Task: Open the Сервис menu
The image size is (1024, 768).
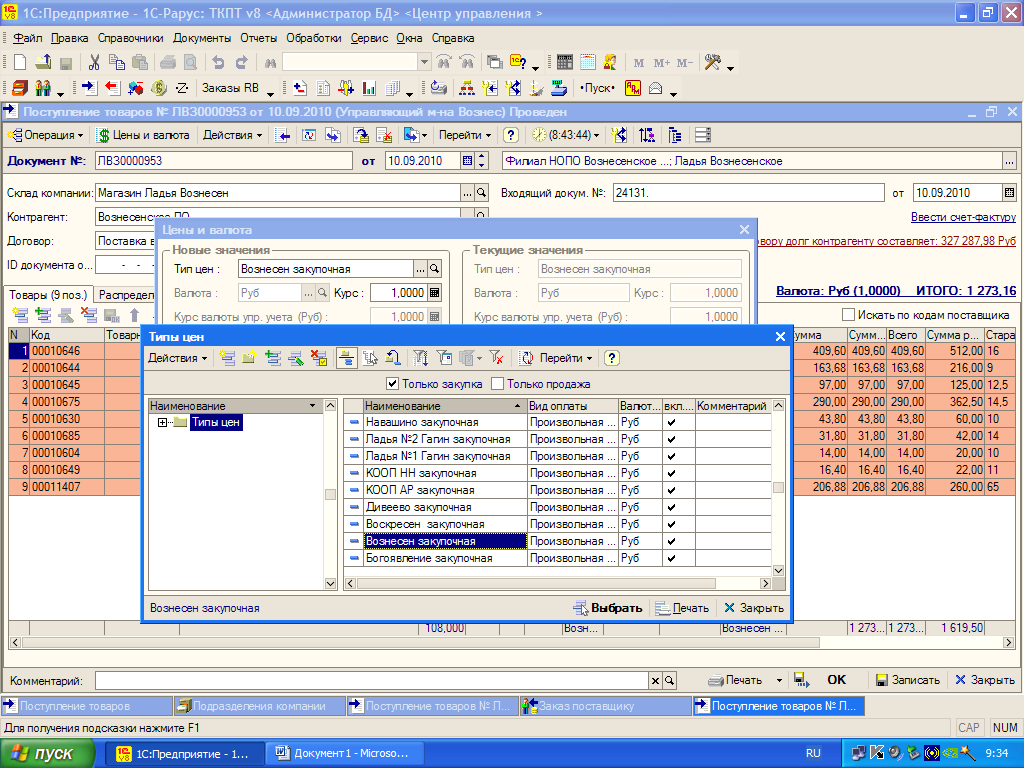Action: pyautogui.click(x=369, y=38)
